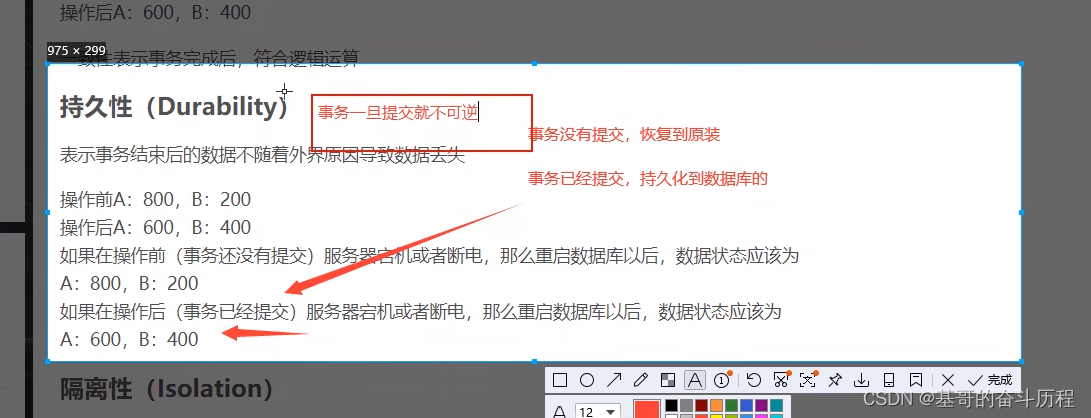Click the text recognition bracket icon
Viewport: 1091px width, 418px height.
(x=807, y=380)
